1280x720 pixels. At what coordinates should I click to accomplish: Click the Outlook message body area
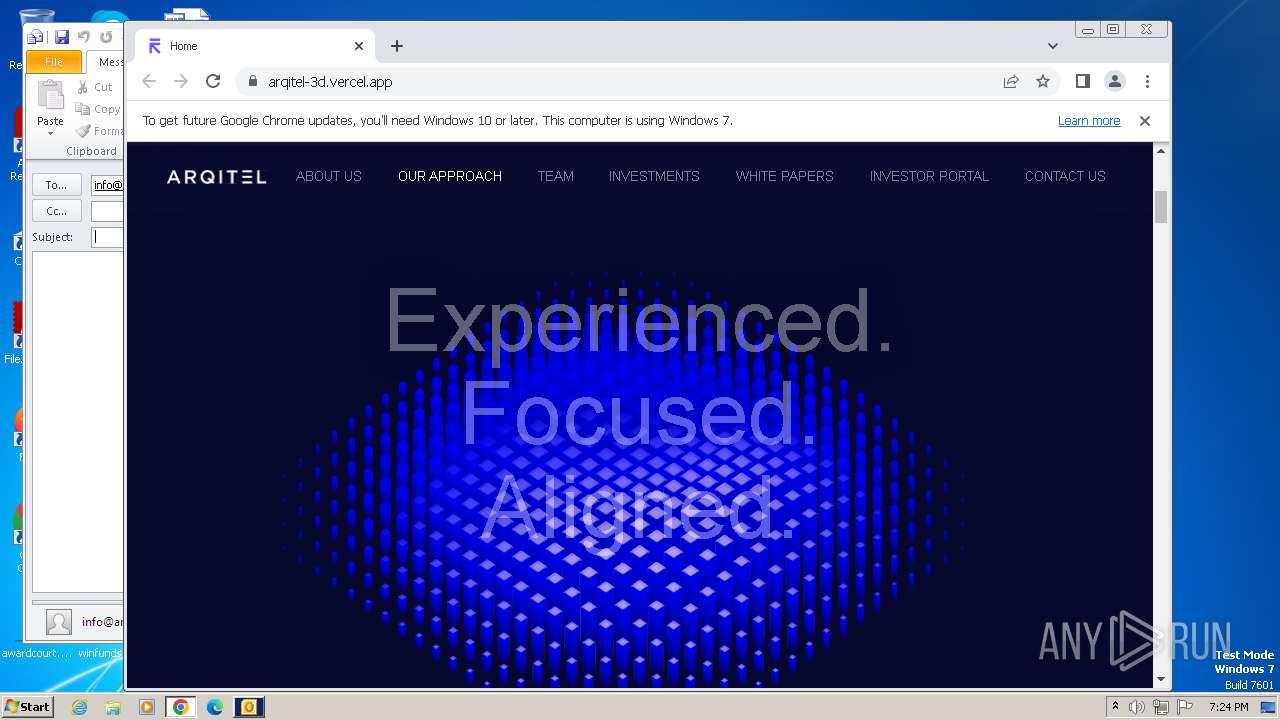point(78,420)
